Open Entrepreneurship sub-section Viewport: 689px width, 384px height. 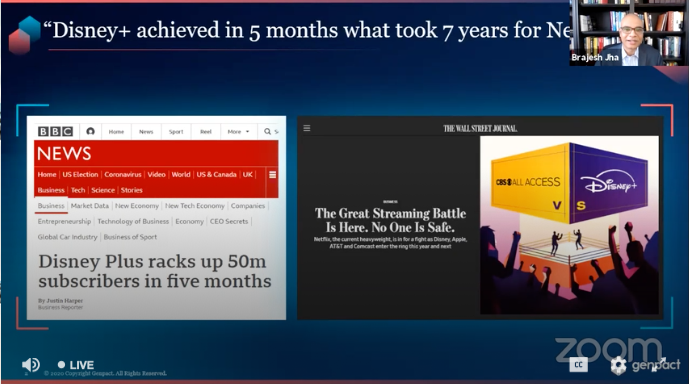(64, 221)
